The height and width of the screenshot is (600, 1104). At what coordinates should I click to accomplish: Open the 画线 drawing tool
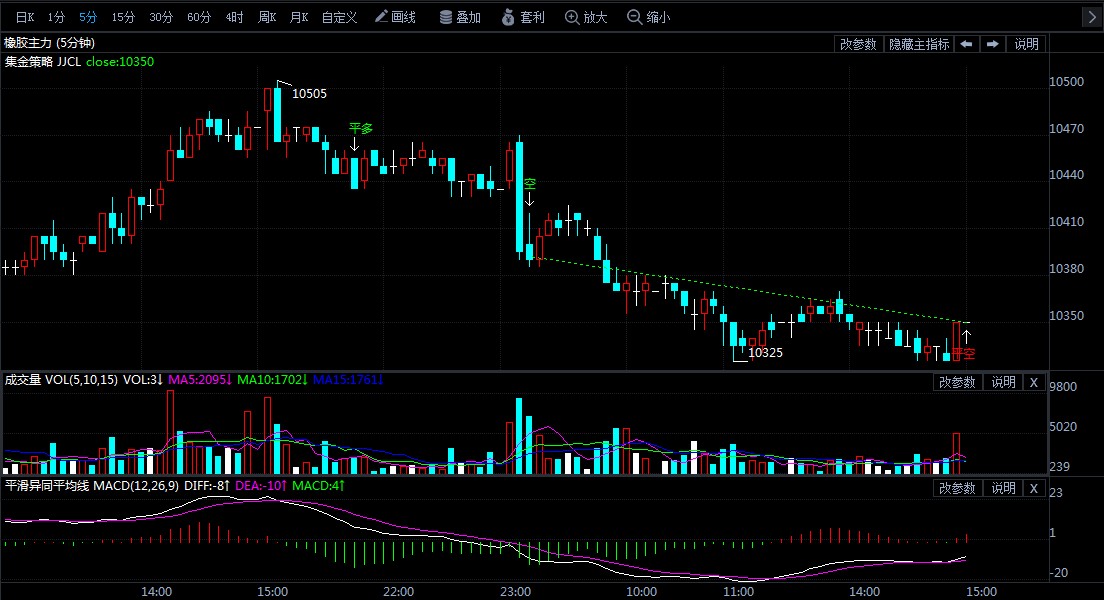point(395,17)
